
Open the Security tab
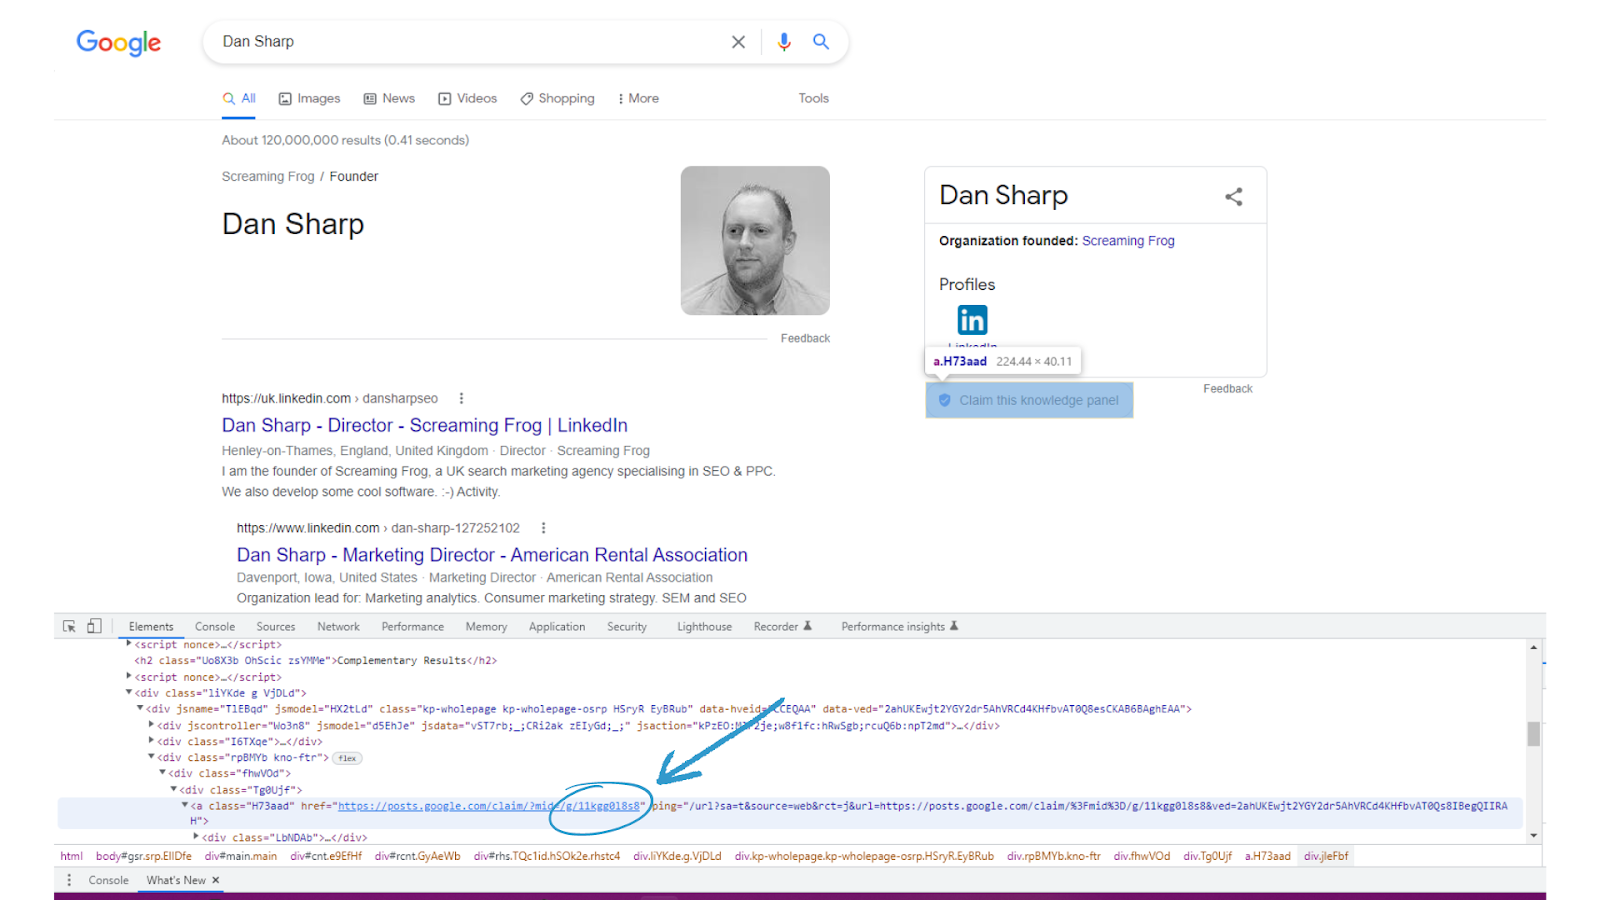point(627,627)
